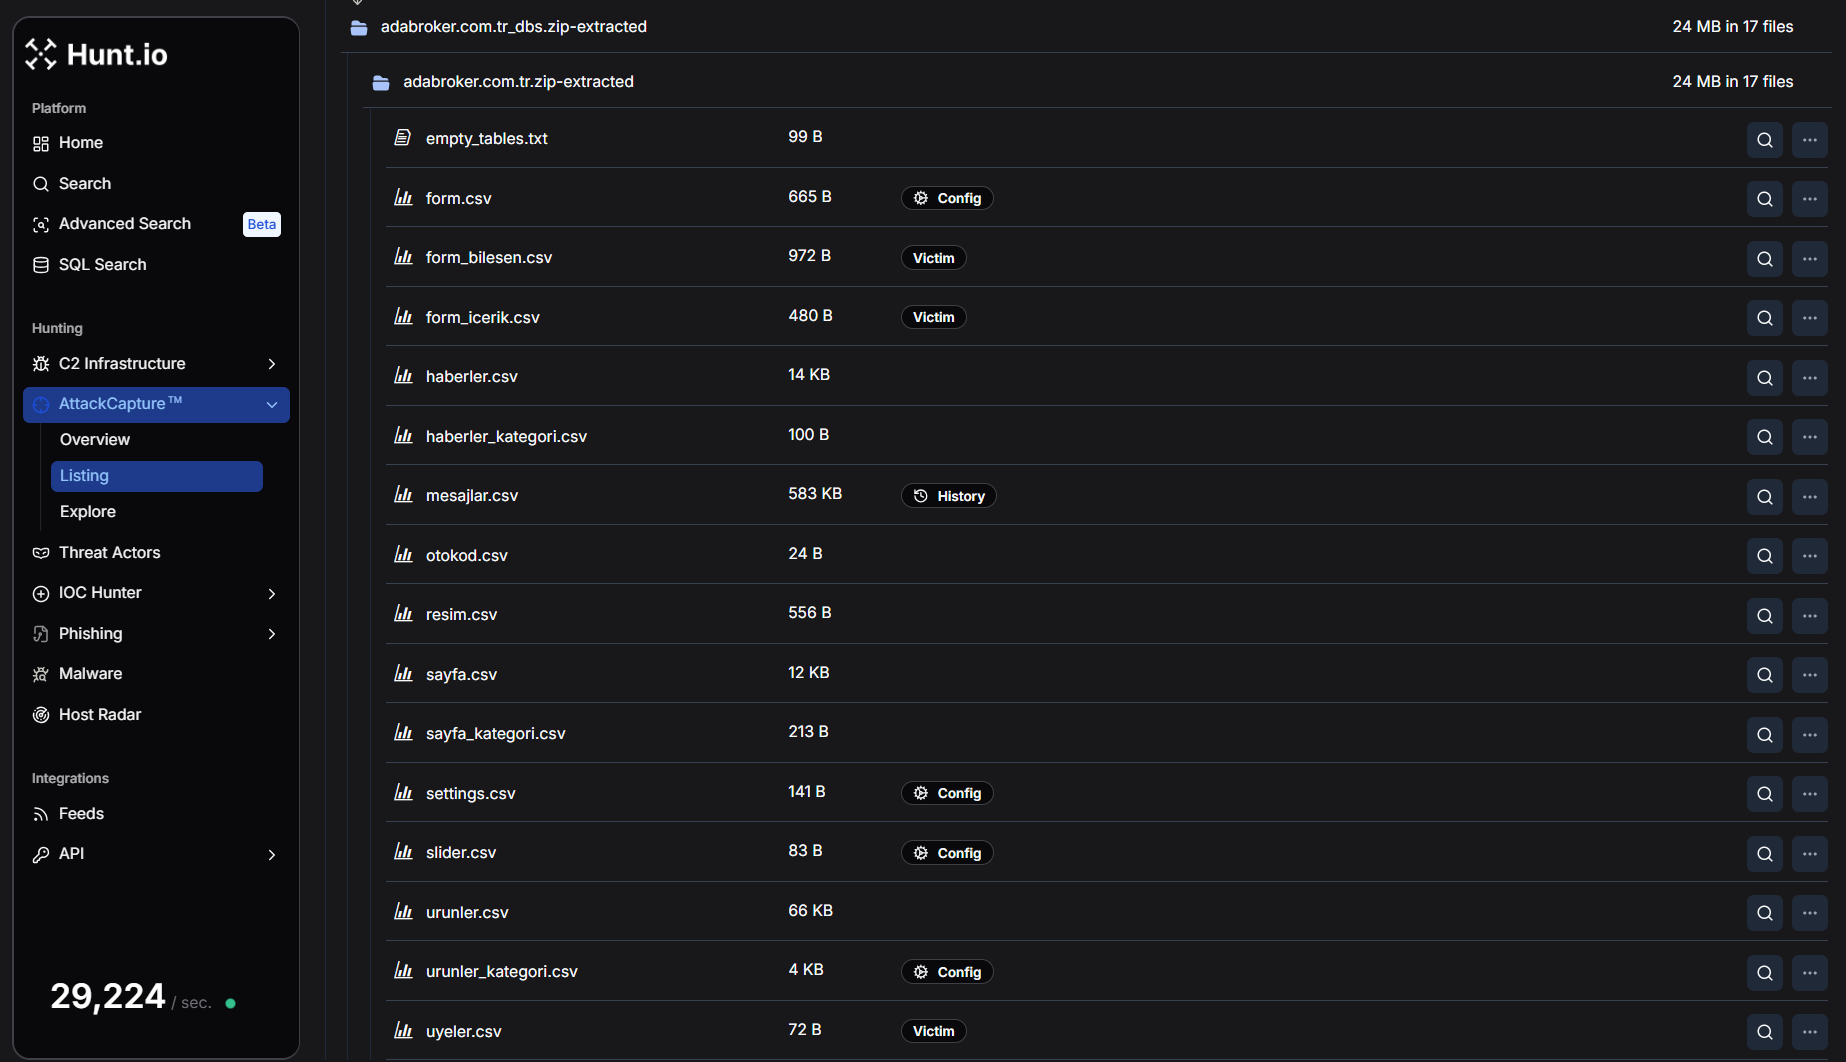Viewport: 1846px width, 1062px height.
Task: Search inside mesajlar.csv
Action: (1765, 497)
